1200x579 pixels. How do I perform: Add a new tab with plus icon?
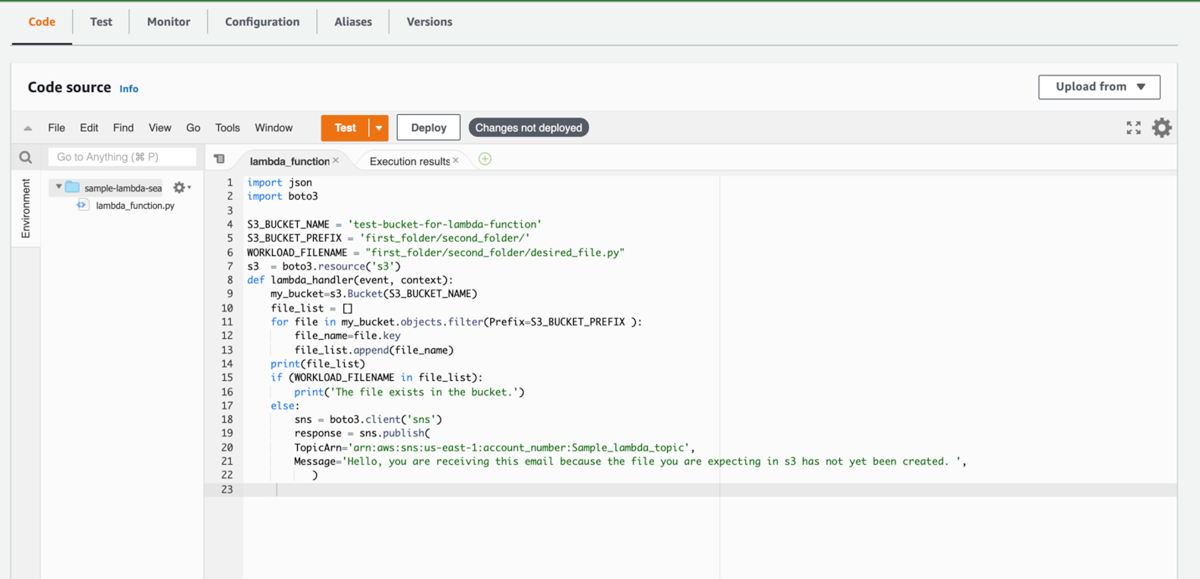(x=485, y=159)
